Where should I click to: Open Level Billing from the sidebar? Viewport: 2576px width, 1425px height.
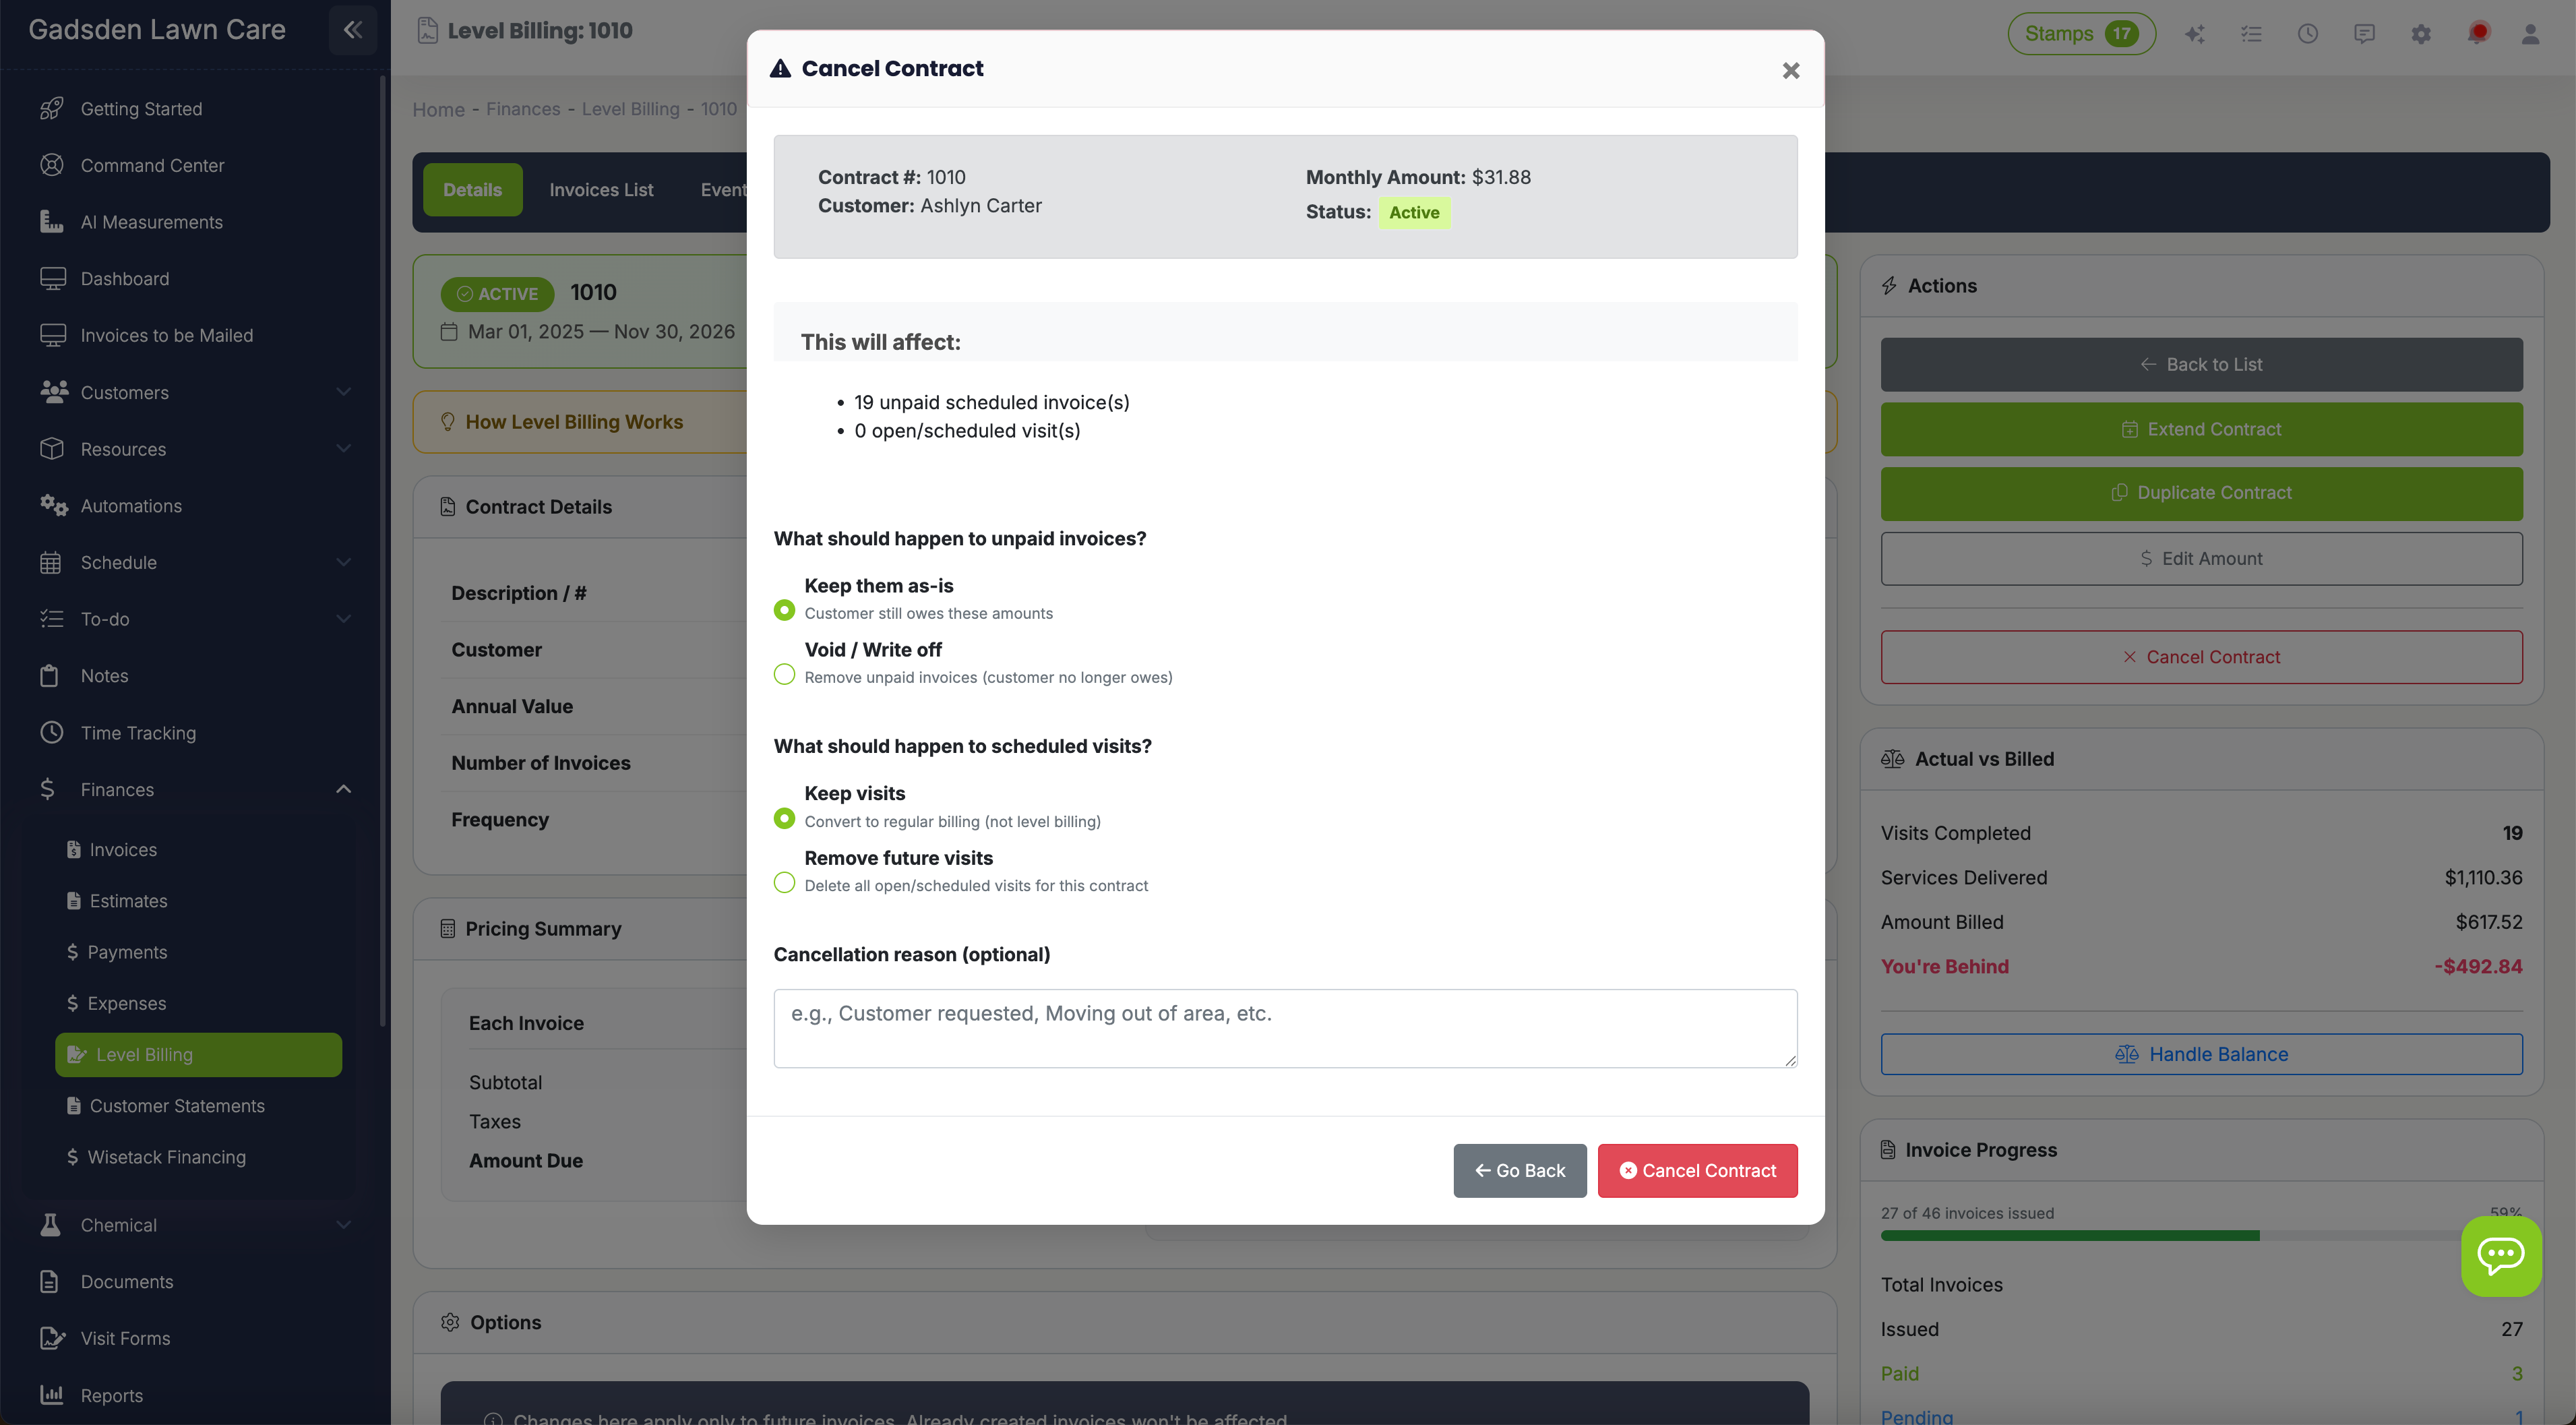click(x=144, y=1054)
